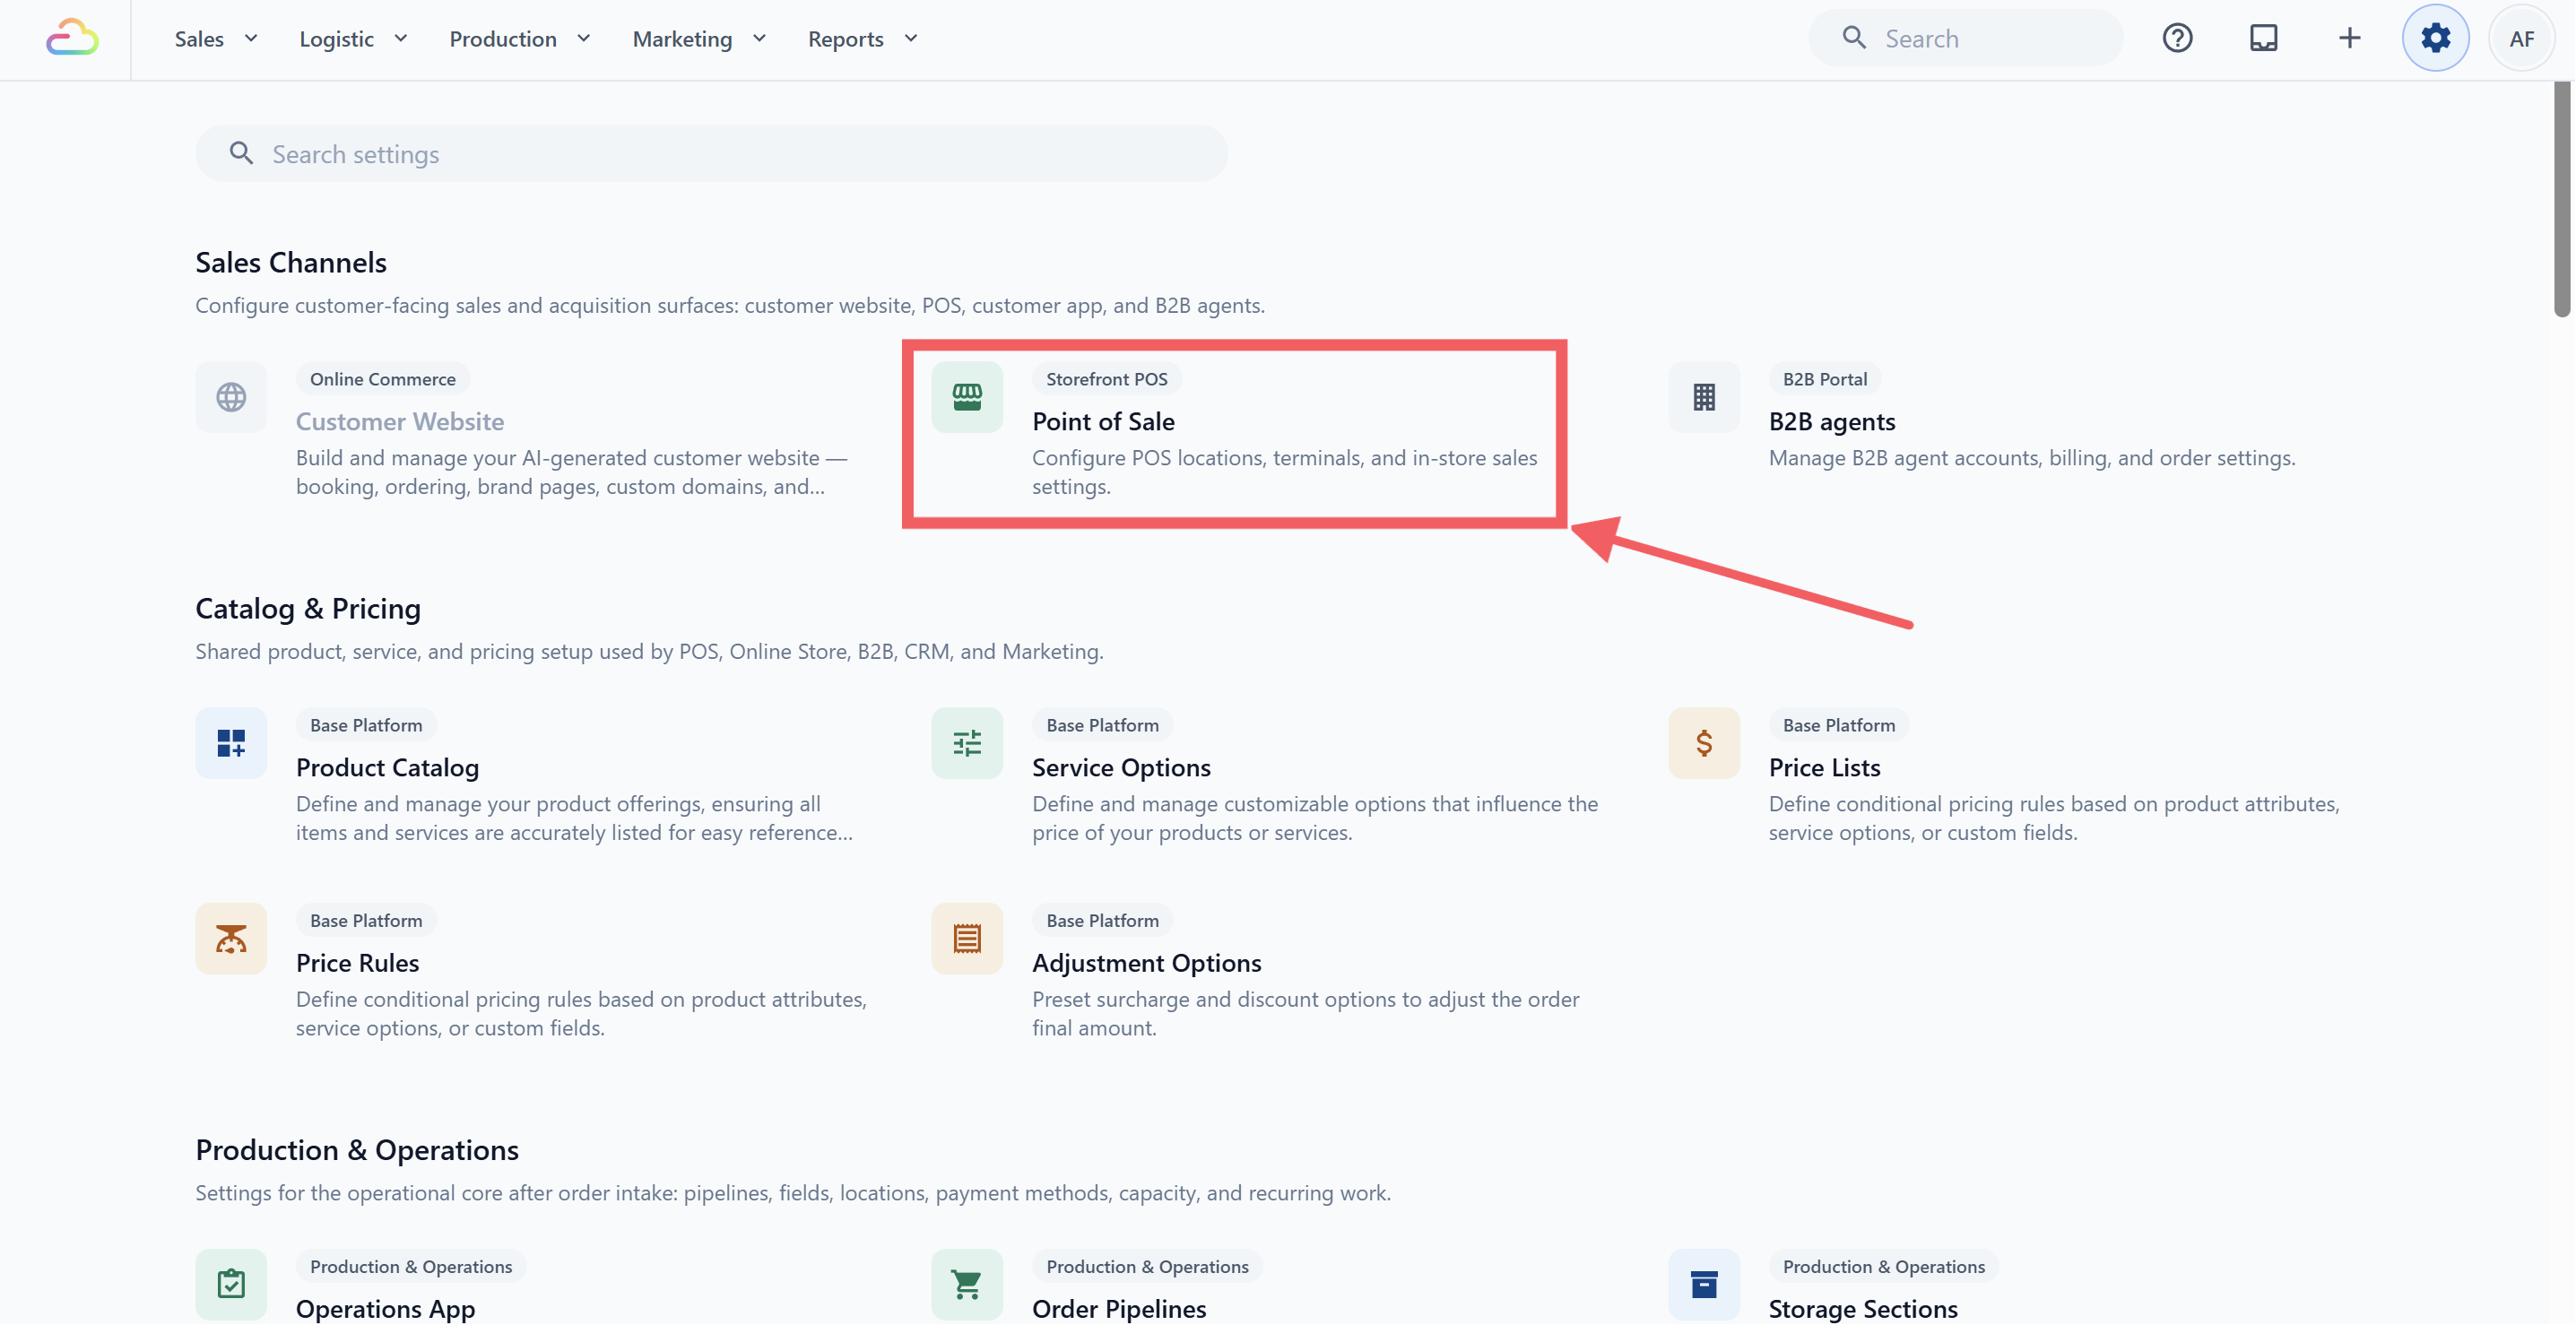This screenshot has width=2576, height=1325.
Task: Click the Catalog & Pricing heading
Action: point(308,608)
